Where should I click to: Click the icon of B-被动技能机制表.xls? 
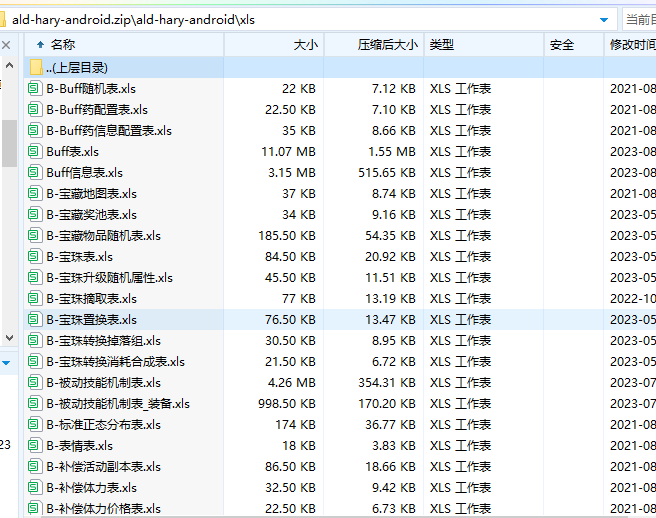click(x=36, y=382)
